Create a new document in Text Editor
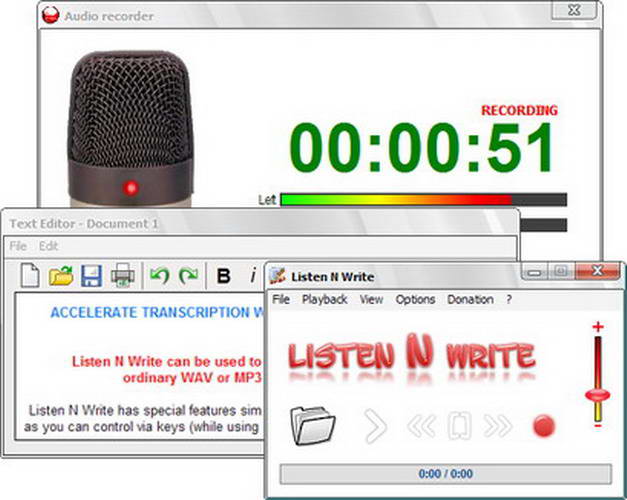Screen dimensions: 627x500 30,275
